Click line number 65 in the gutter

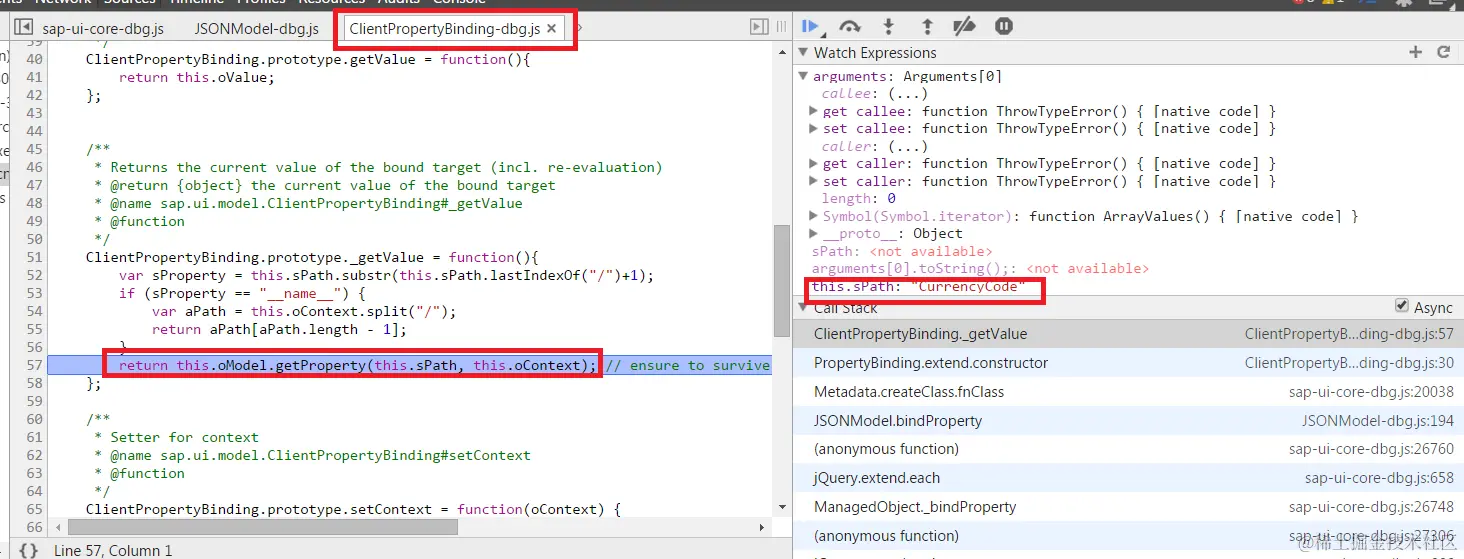(34, 509)
